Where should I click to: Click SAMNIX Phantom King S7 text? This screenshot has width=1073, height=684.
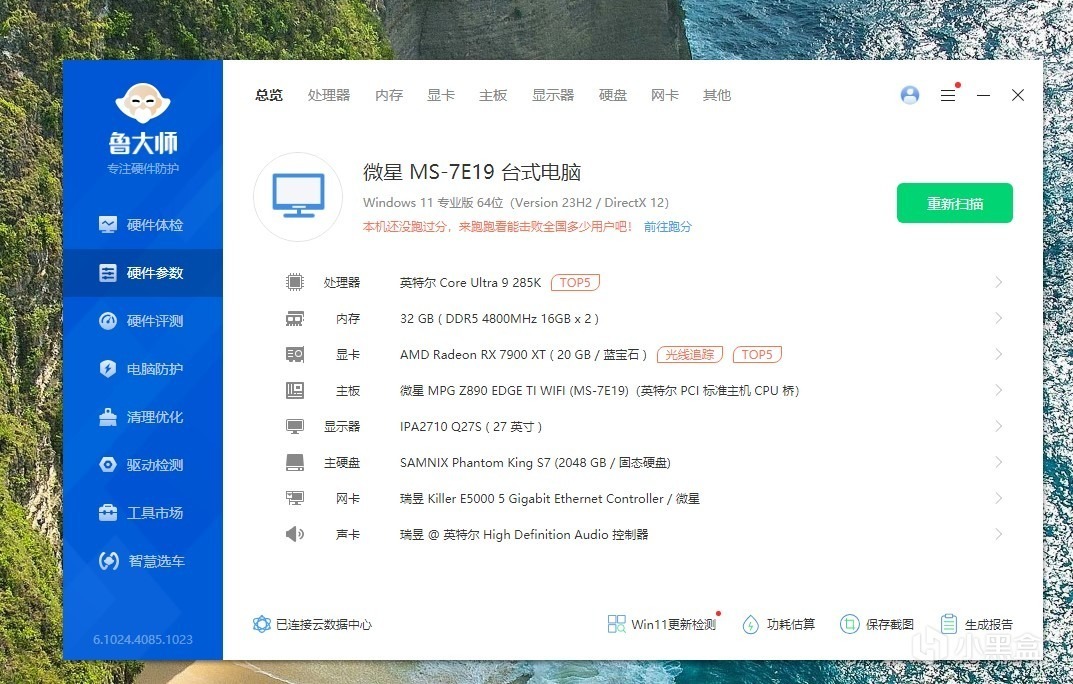click(535, 462)
